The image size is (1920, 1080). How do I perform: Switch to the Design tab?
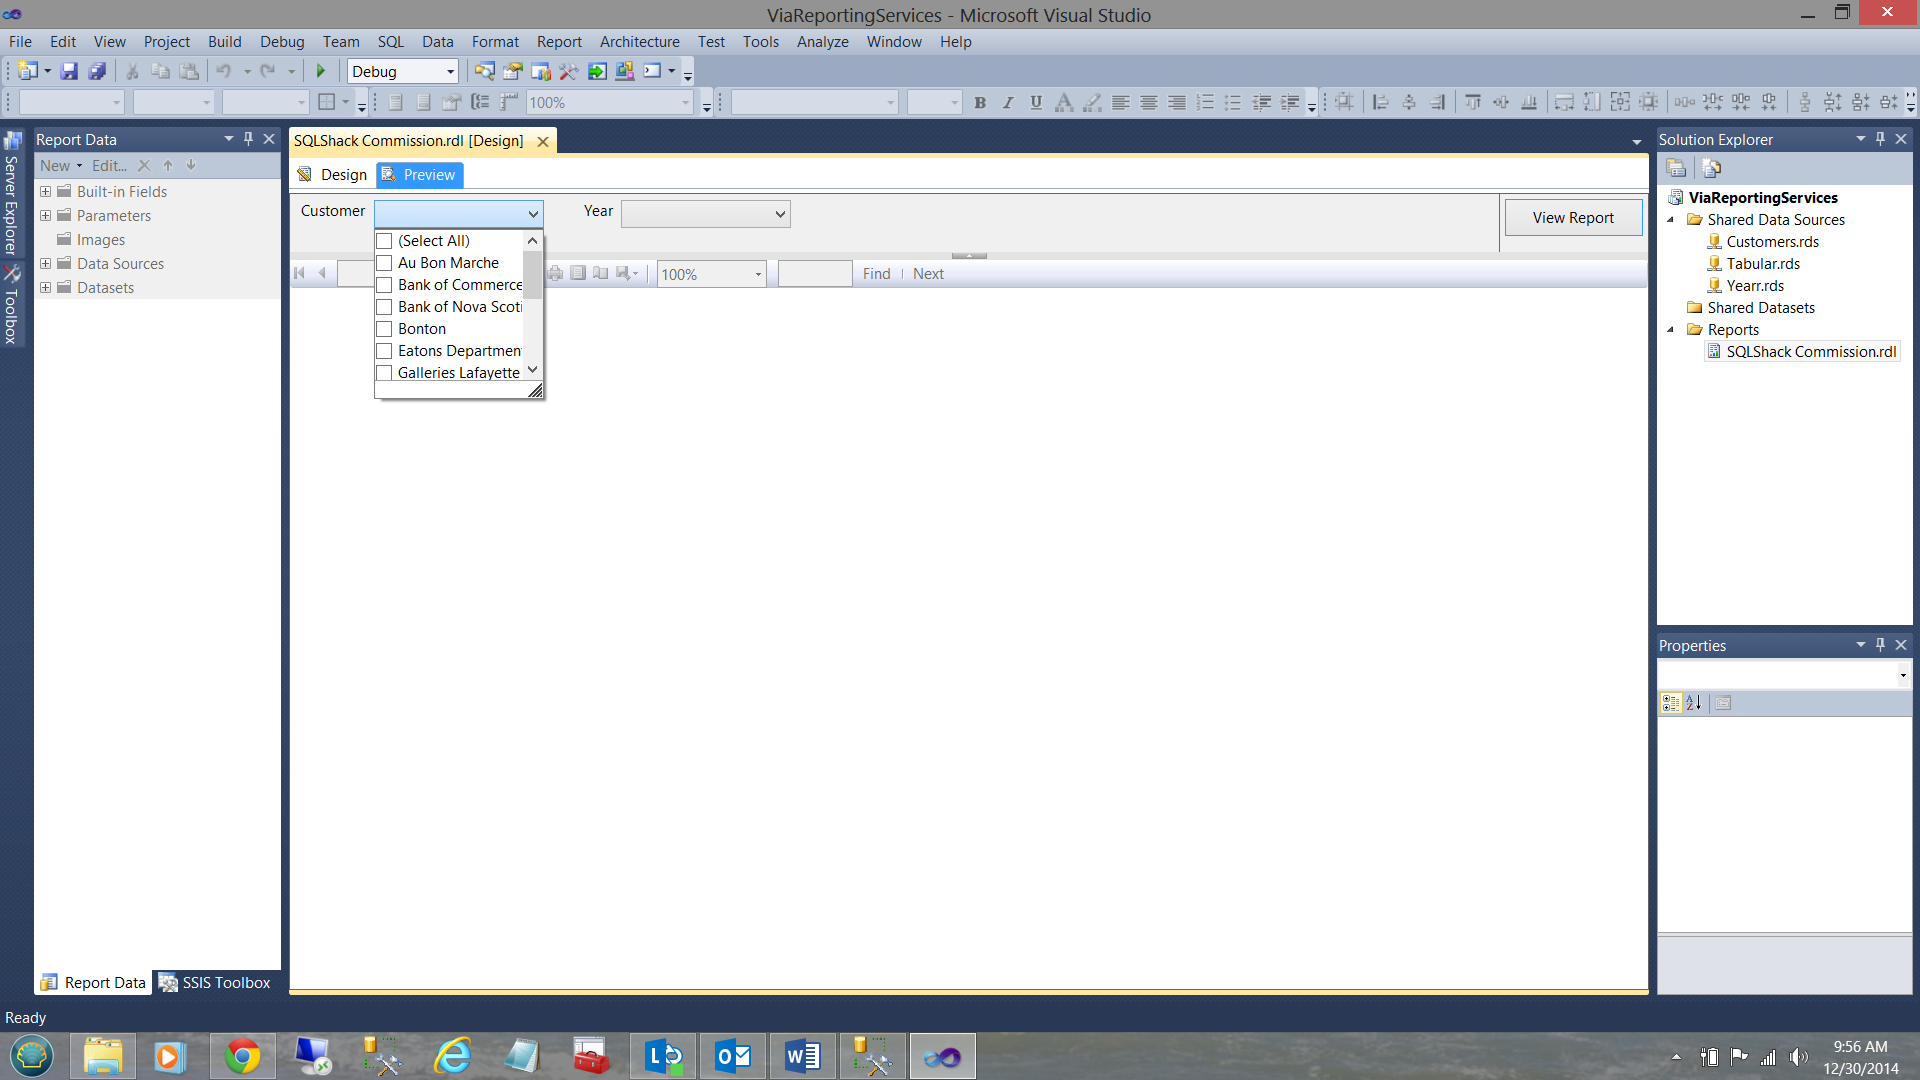[333, 175]
